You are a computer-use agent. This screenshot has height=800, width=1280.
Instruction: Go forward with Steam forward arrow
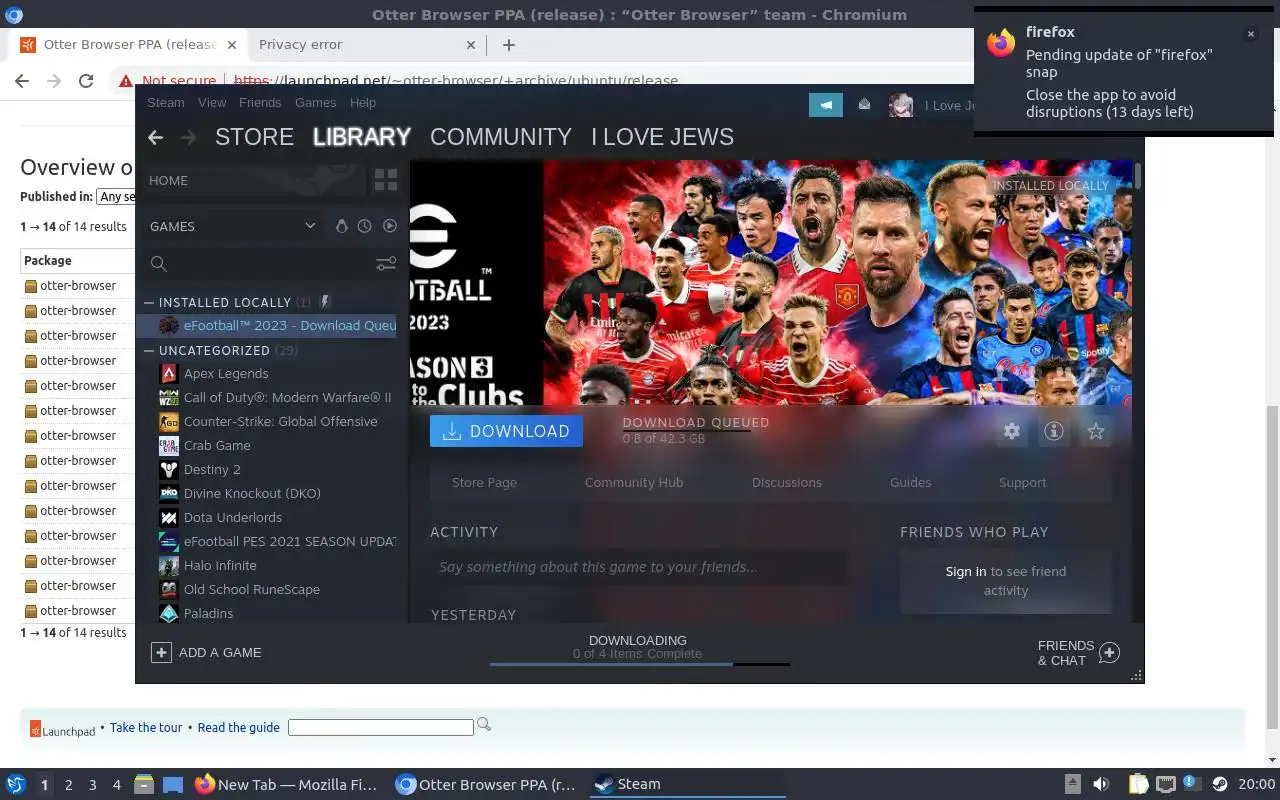pyautogui.click(x=188, y=137)
